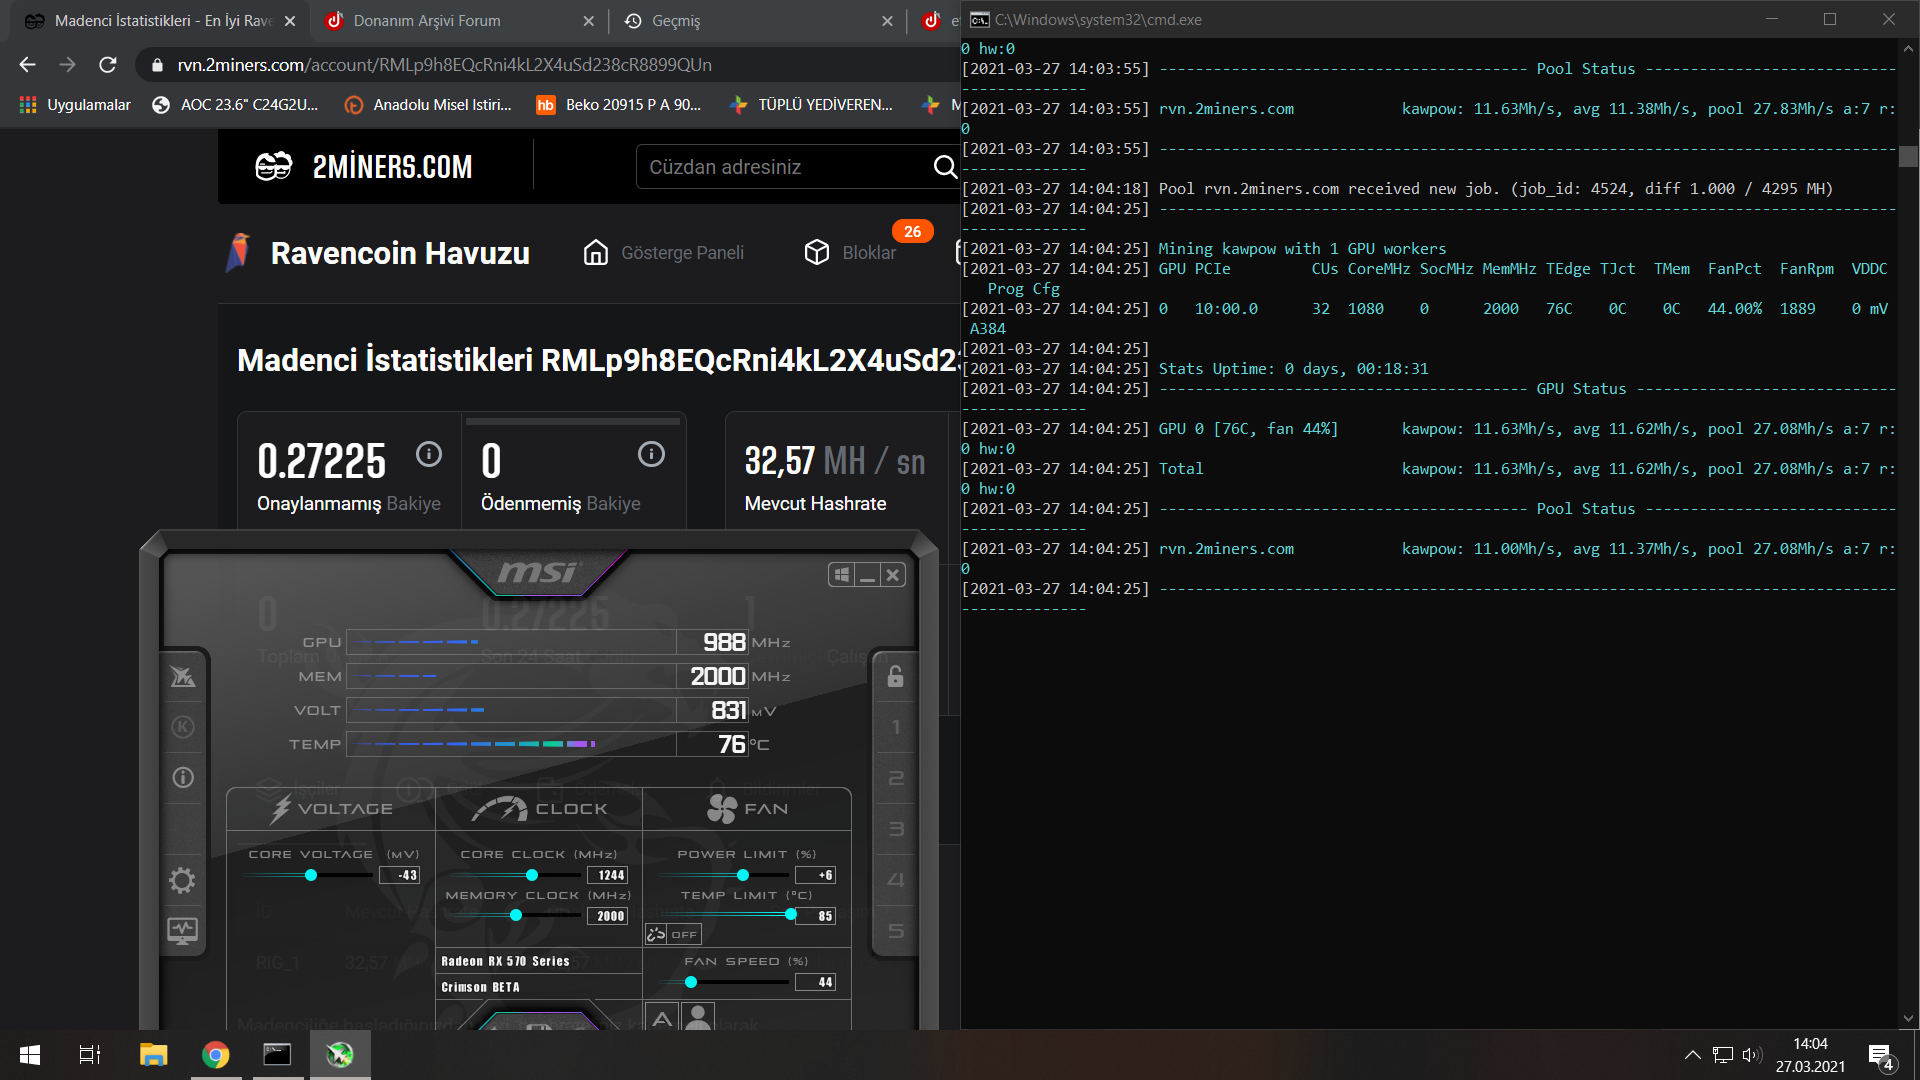Open the Uygulamalar bookmarks shortcut
Image resolution: width=1920 pixels, height=1080 pixels.
tap(75, 105)
